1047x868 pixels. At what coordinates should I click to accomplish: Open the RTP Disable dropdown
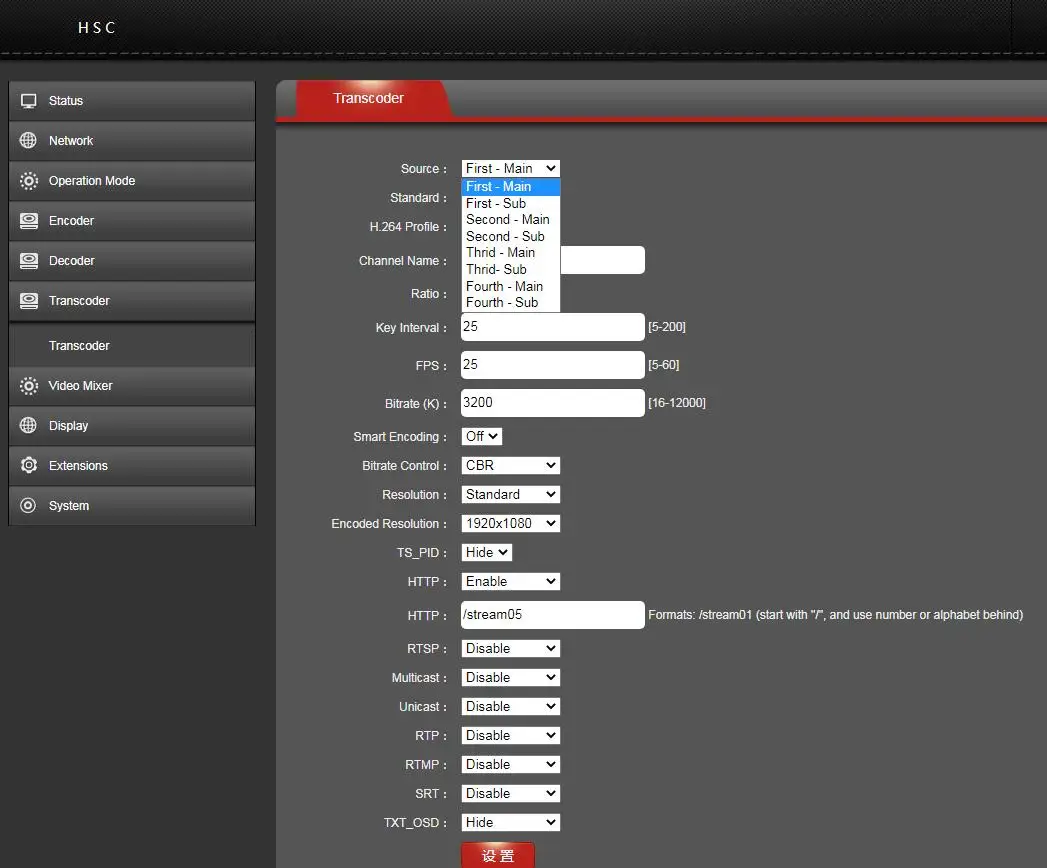pyautogui.click(x=510, y=735)
